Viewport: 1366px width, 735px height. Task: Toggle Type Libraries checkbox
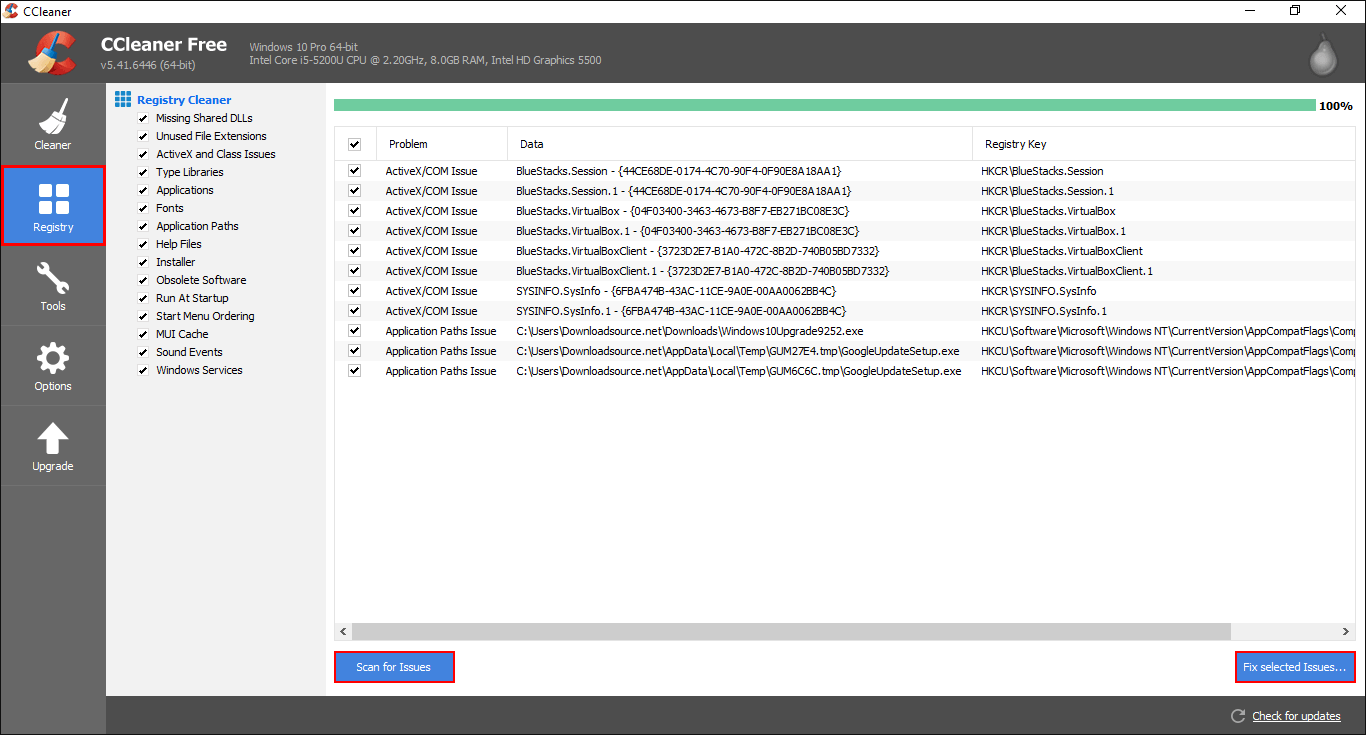pyautogui.click(x=143, y=172)
